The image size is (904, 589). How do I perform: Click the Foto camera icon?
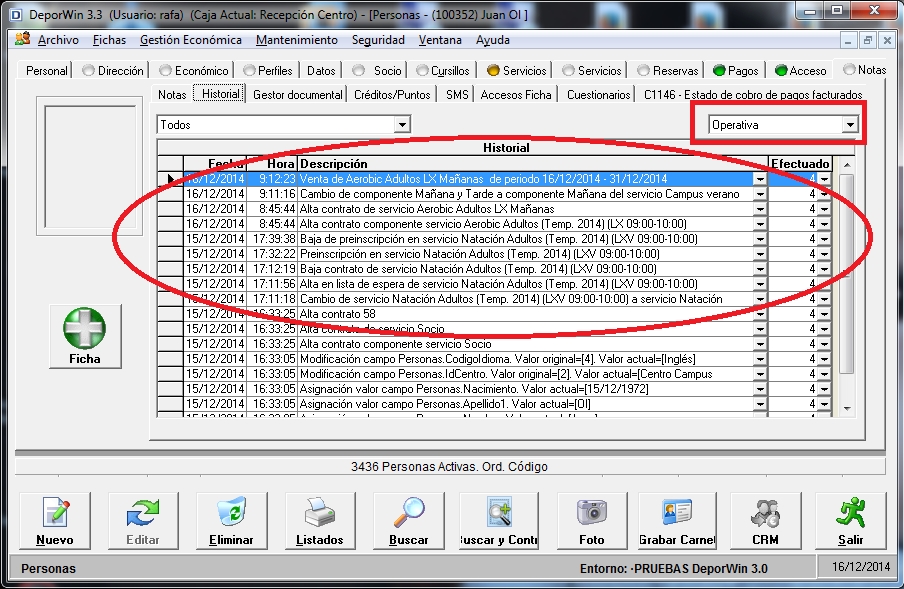pos(592,512)
